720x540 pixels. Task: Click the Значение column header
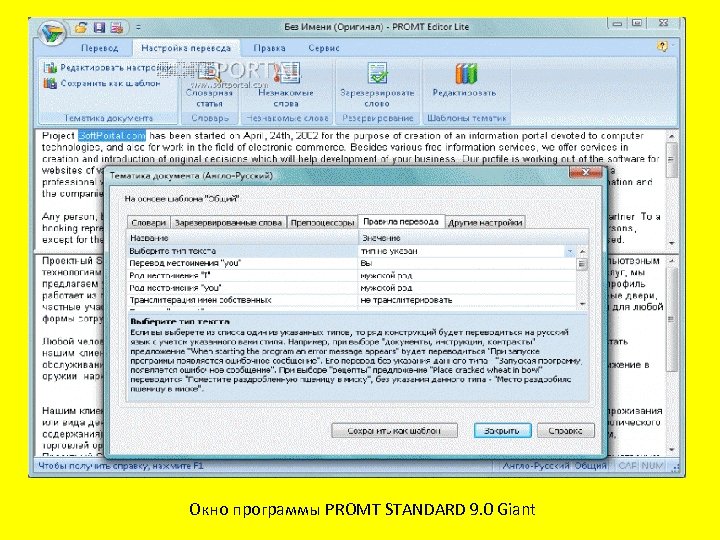point(473,238)
